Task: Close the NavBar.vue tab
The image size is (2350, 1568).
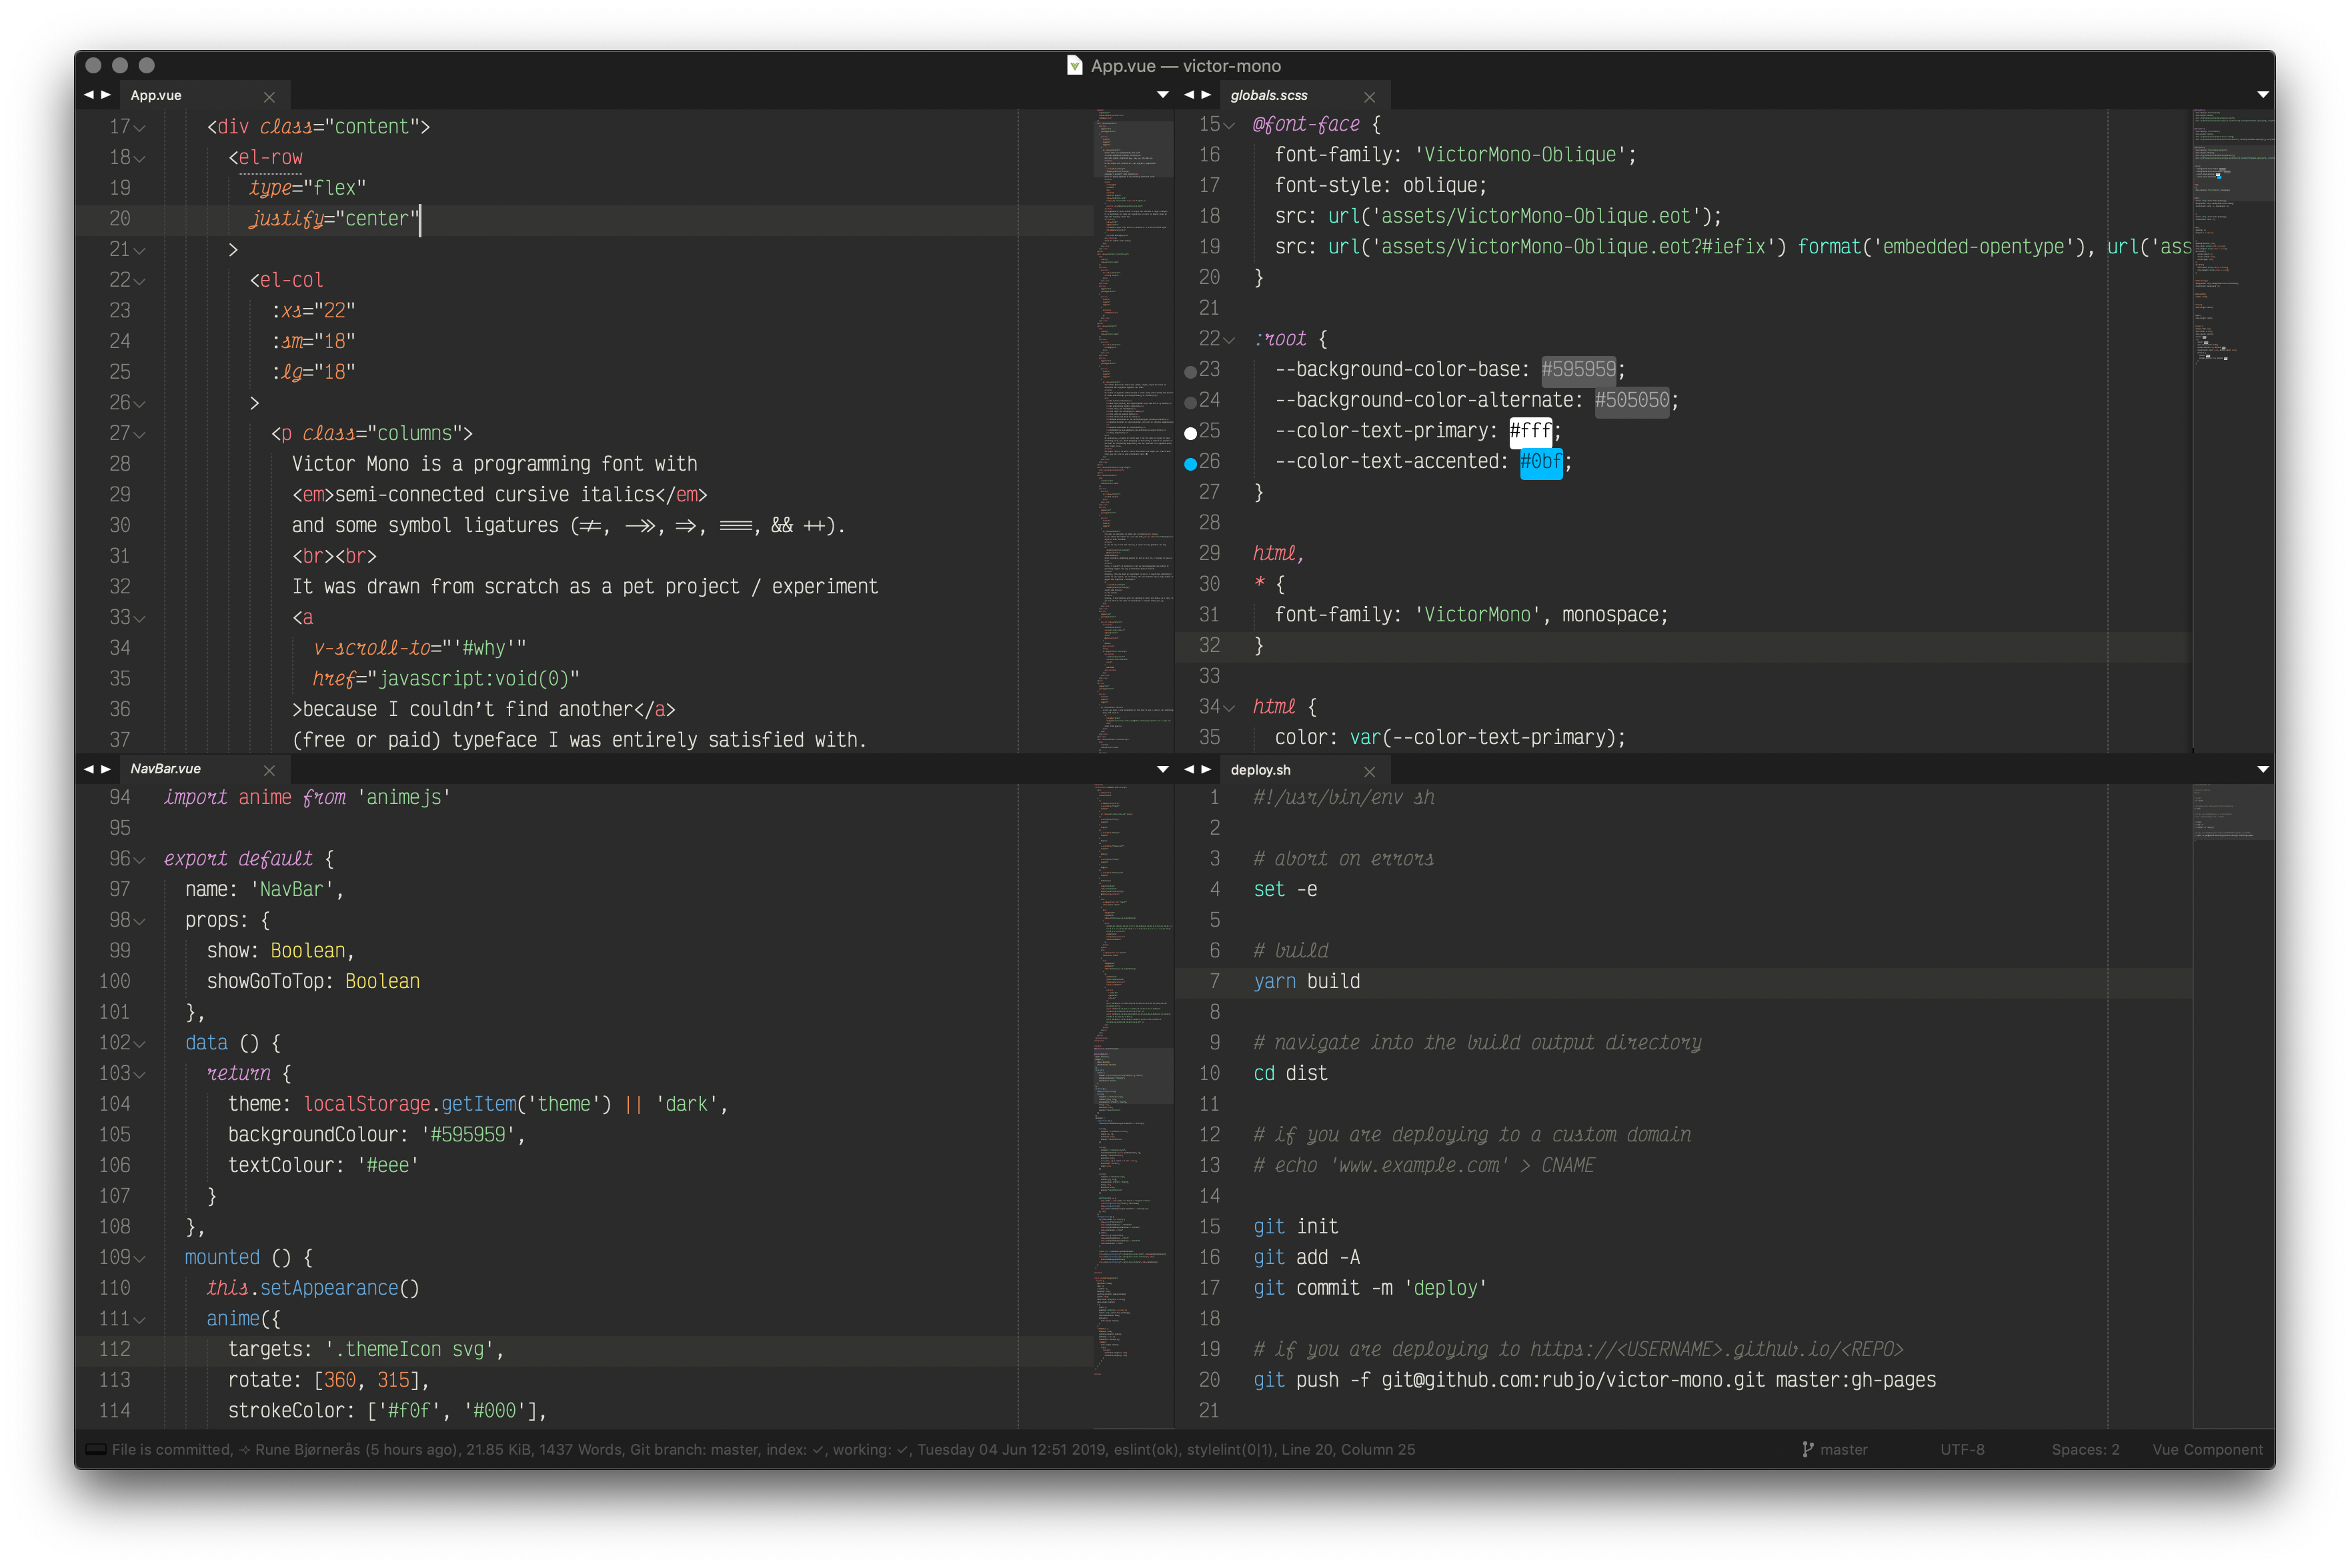Action: pos(269,770)
